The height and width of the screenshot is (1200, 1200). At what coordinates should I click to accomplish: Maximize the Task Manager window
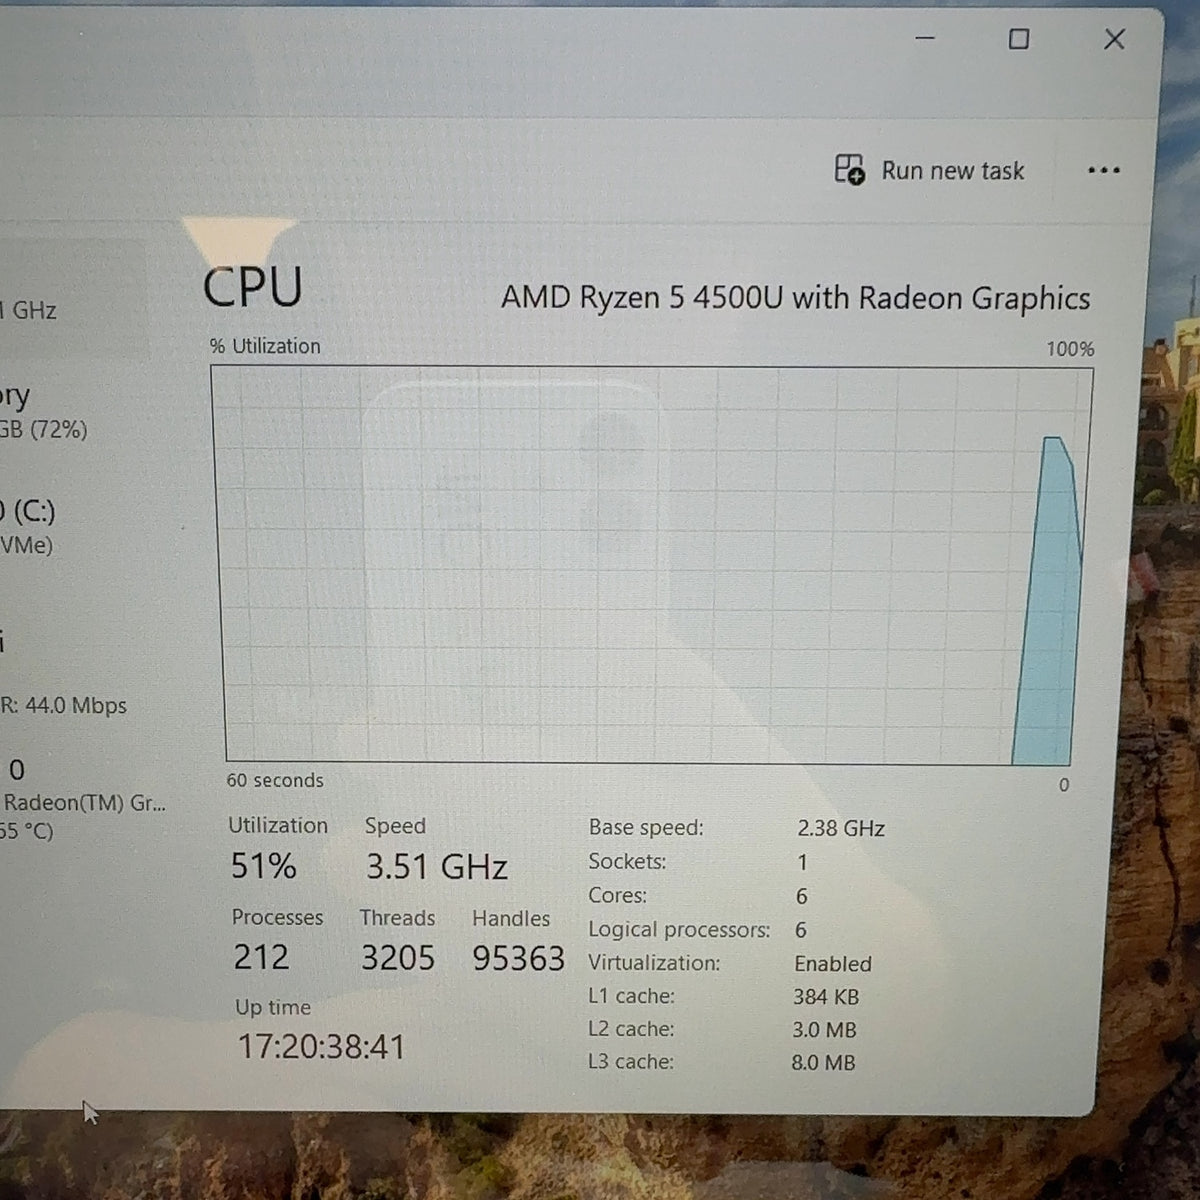(1019, 39)
